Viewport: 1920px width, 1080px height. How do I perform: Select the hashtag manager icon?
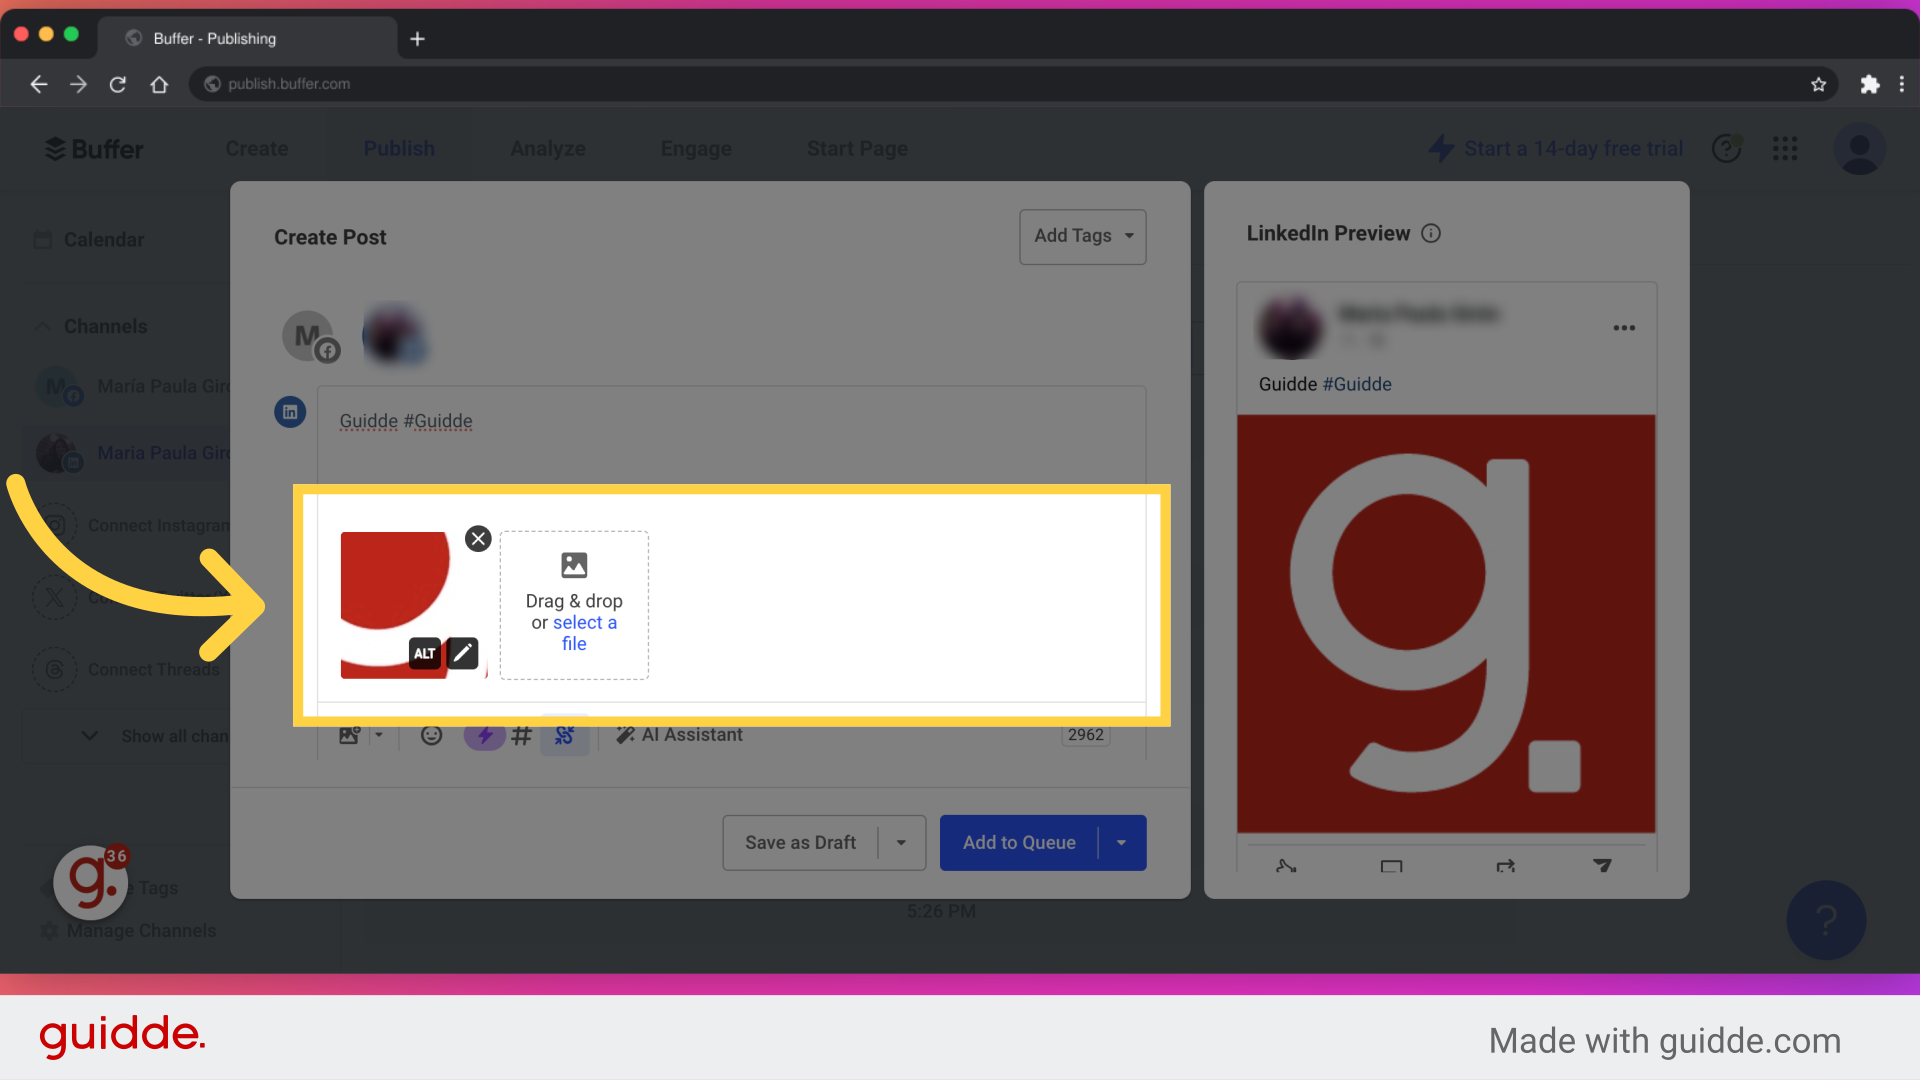pos(521,735)
